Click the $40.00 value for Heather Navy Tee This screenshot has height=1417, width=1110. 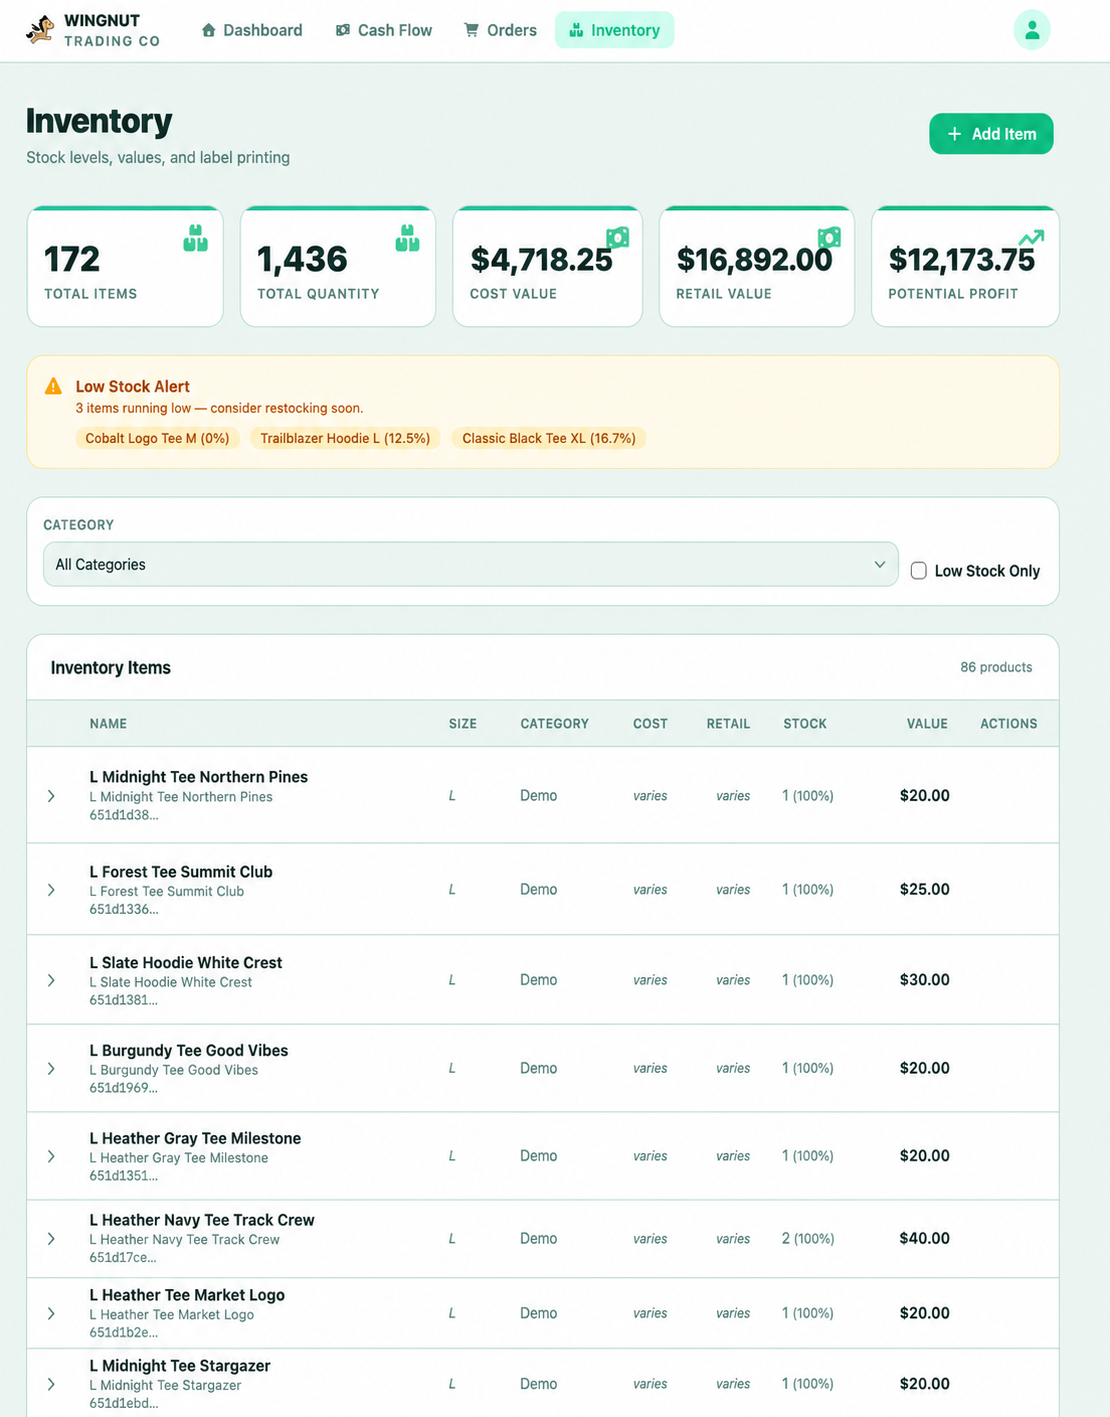tap(924, 1238)
